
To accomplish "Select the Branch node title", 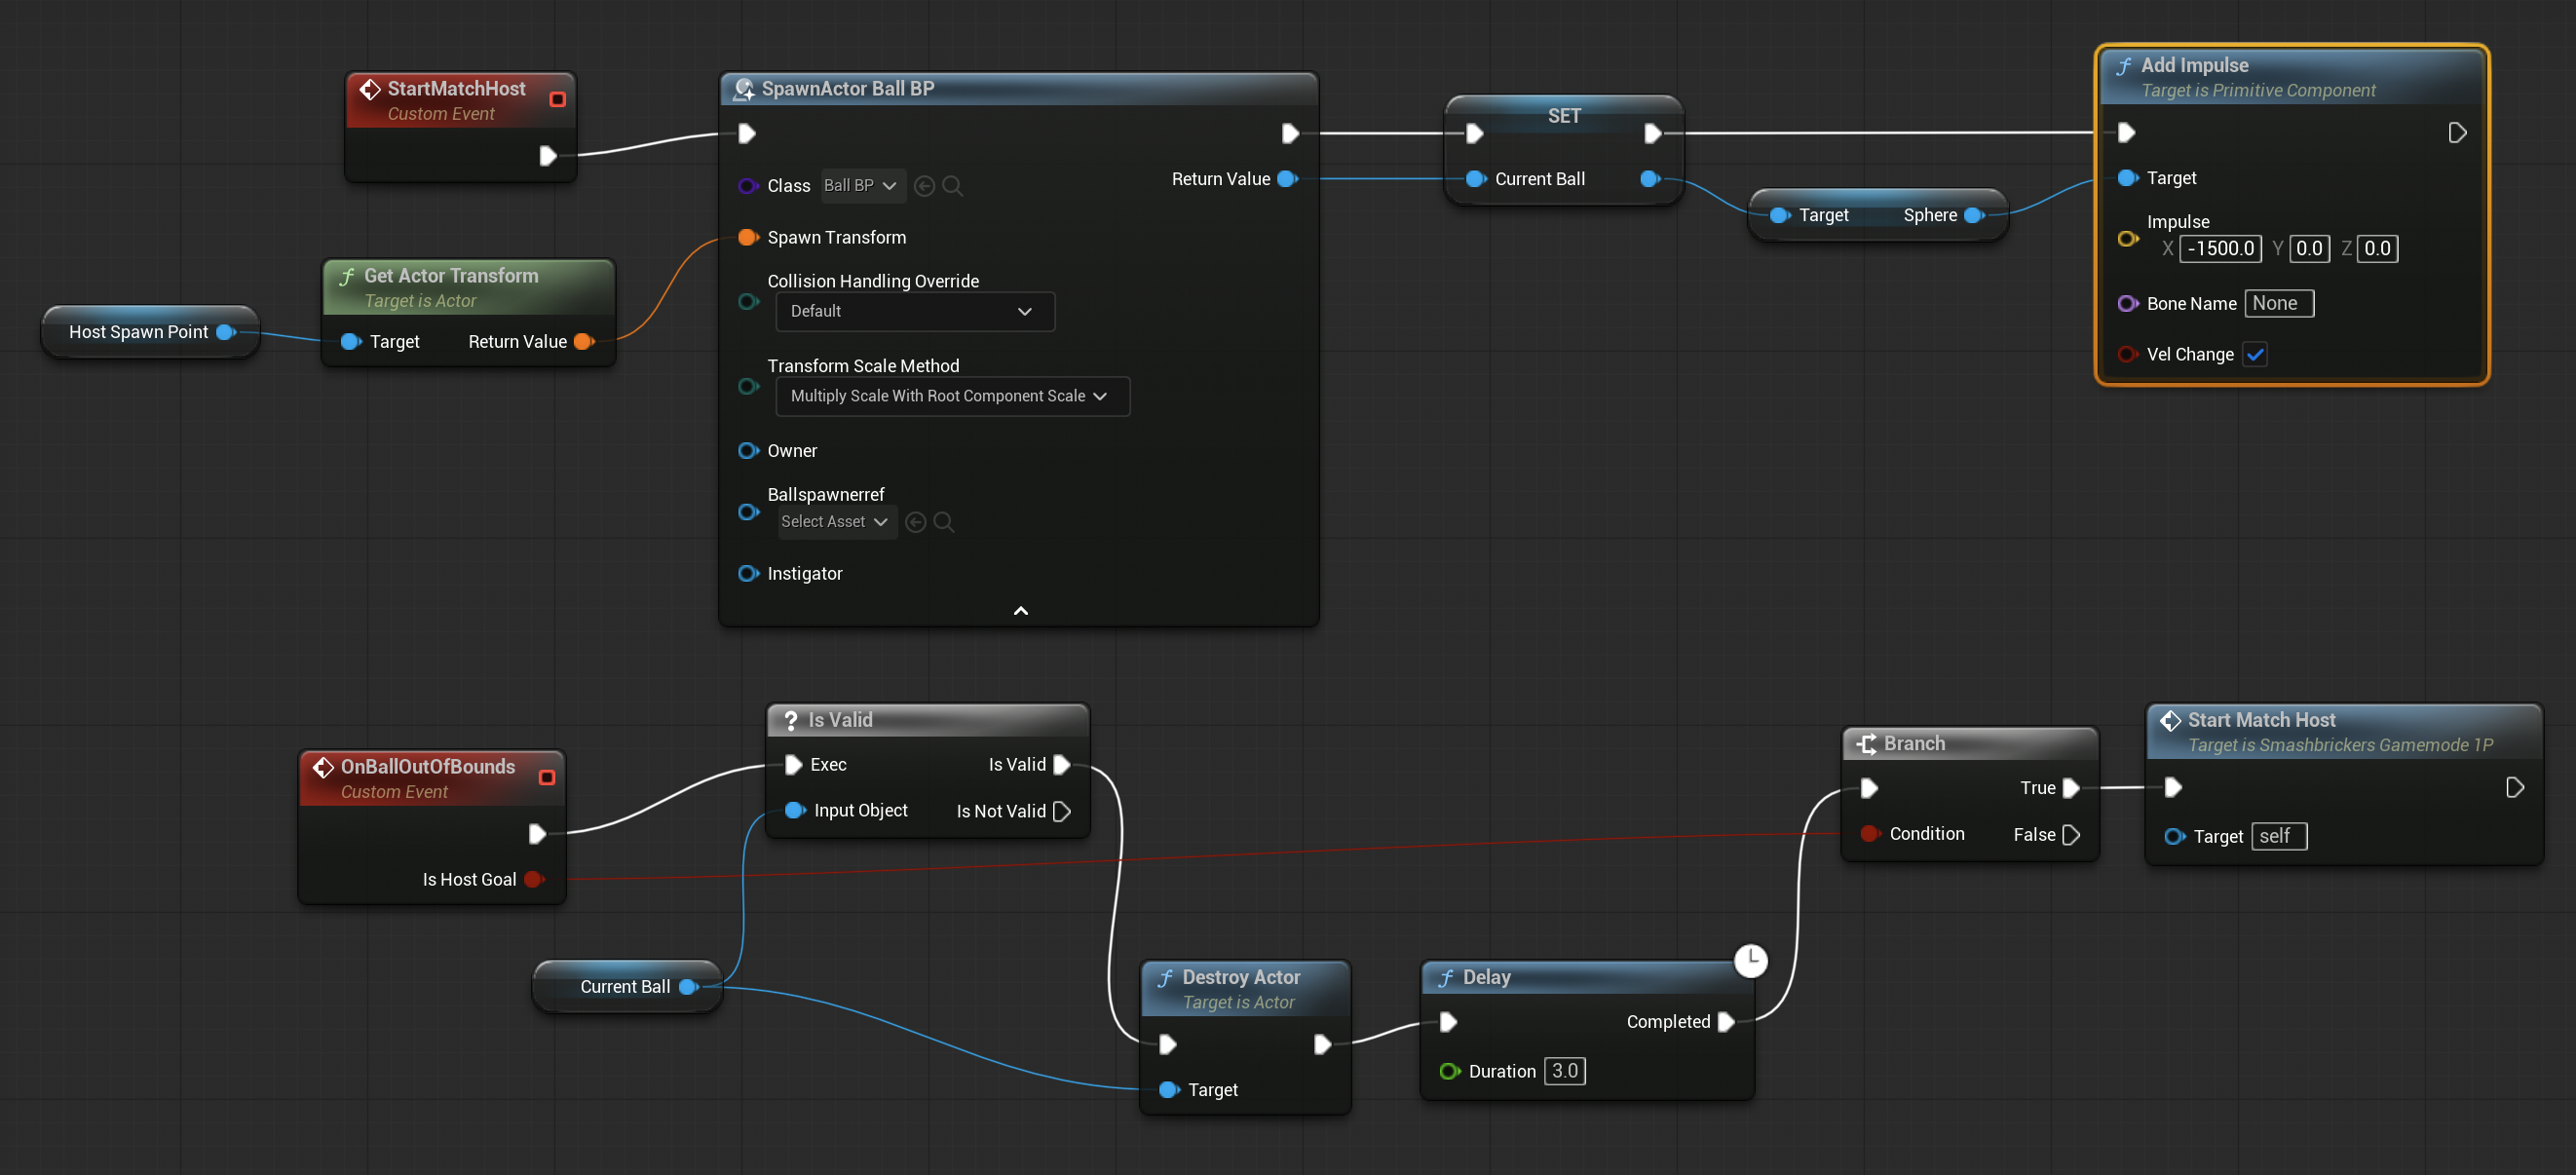I will pos(1914,744).
